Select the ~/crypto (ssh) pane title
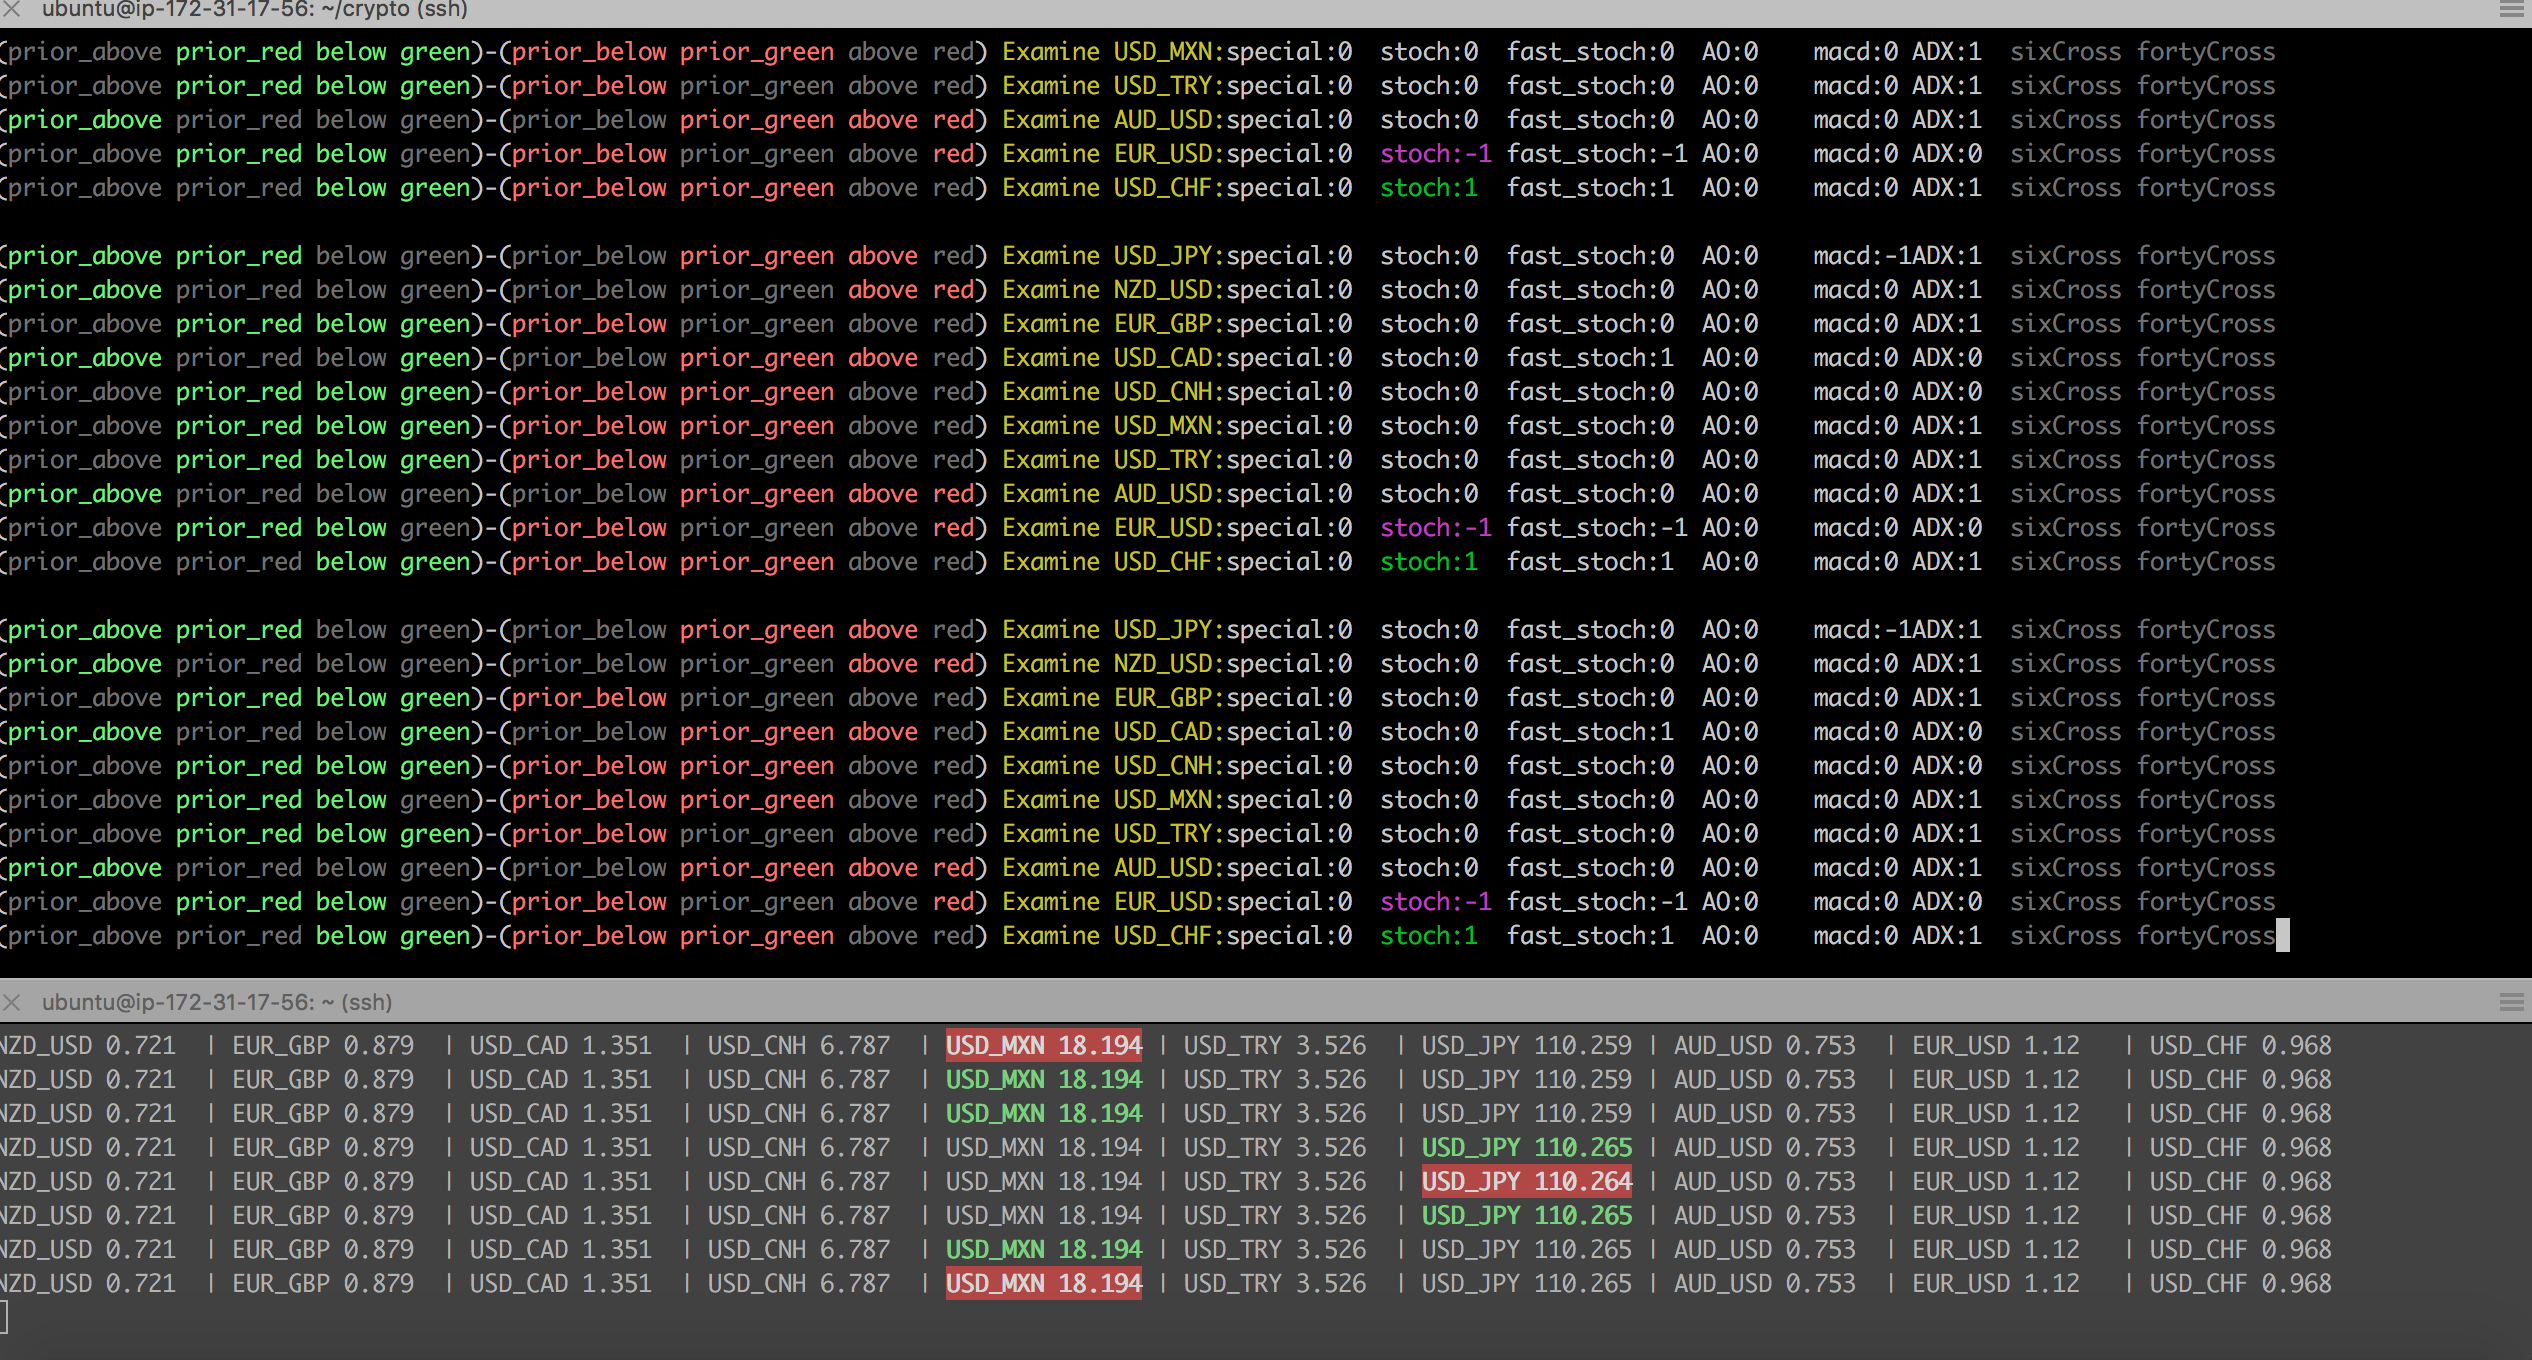The height and width of the screenshot is (1360, 2532). tap(255, 9)
